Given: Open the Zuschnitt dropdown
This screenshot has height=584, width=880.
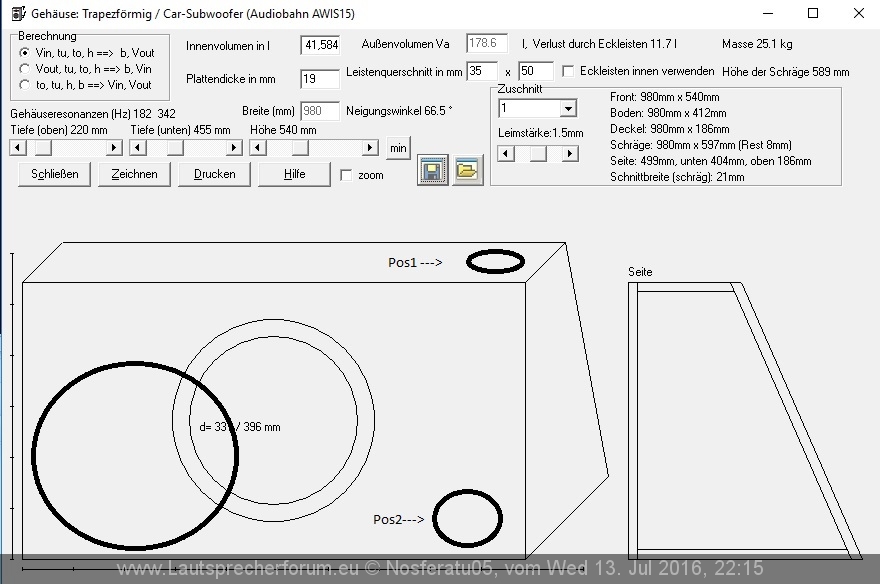Looking at the screenshot, I should click(x=568, y=108).
